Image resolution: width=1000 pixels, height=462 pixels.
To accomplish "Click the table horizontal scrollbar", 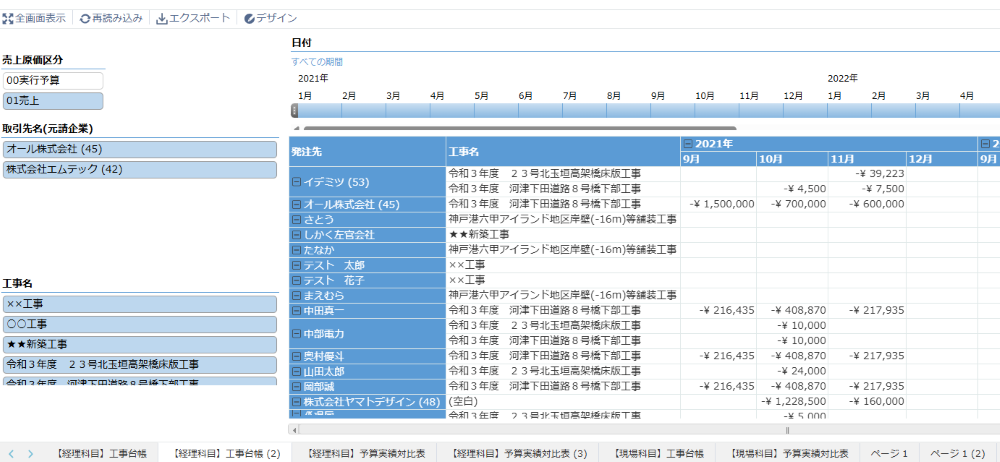I will coord(640,430).
